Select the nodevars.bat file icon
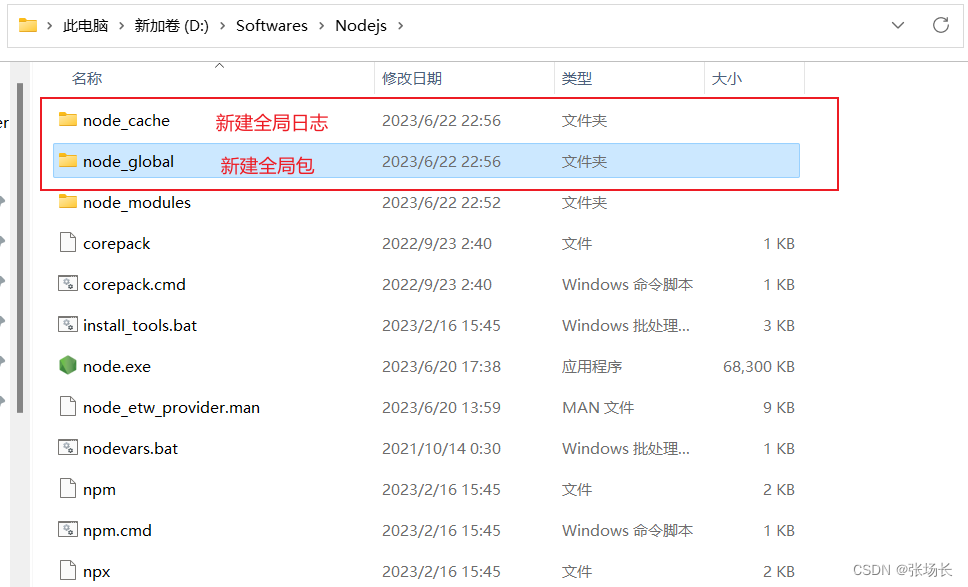 point(67,448)
